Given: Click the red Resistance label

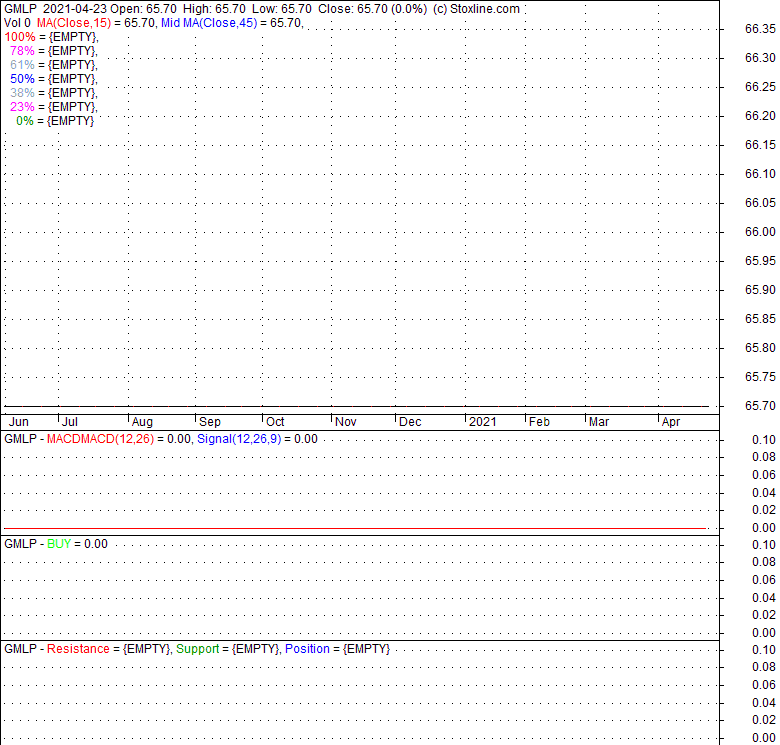Looking at the screenshot, I should (78, 649).
